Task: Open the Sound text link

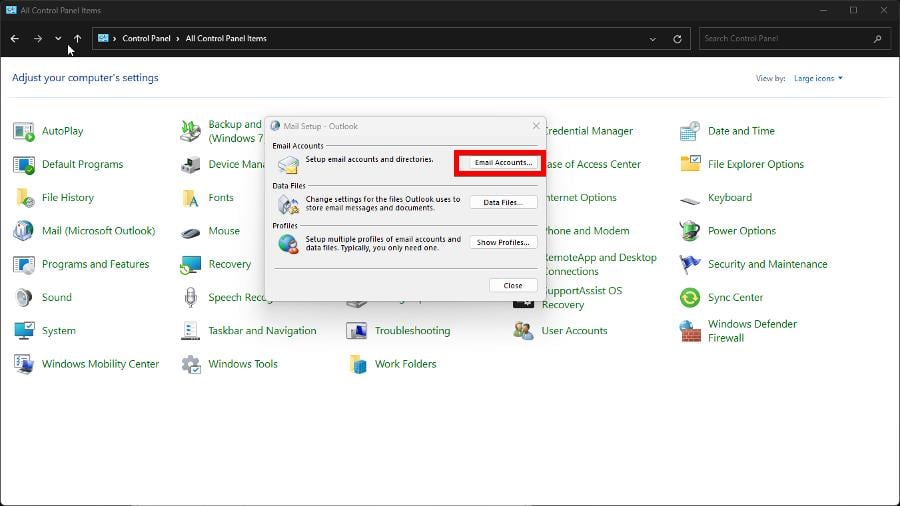Action: 57,298
